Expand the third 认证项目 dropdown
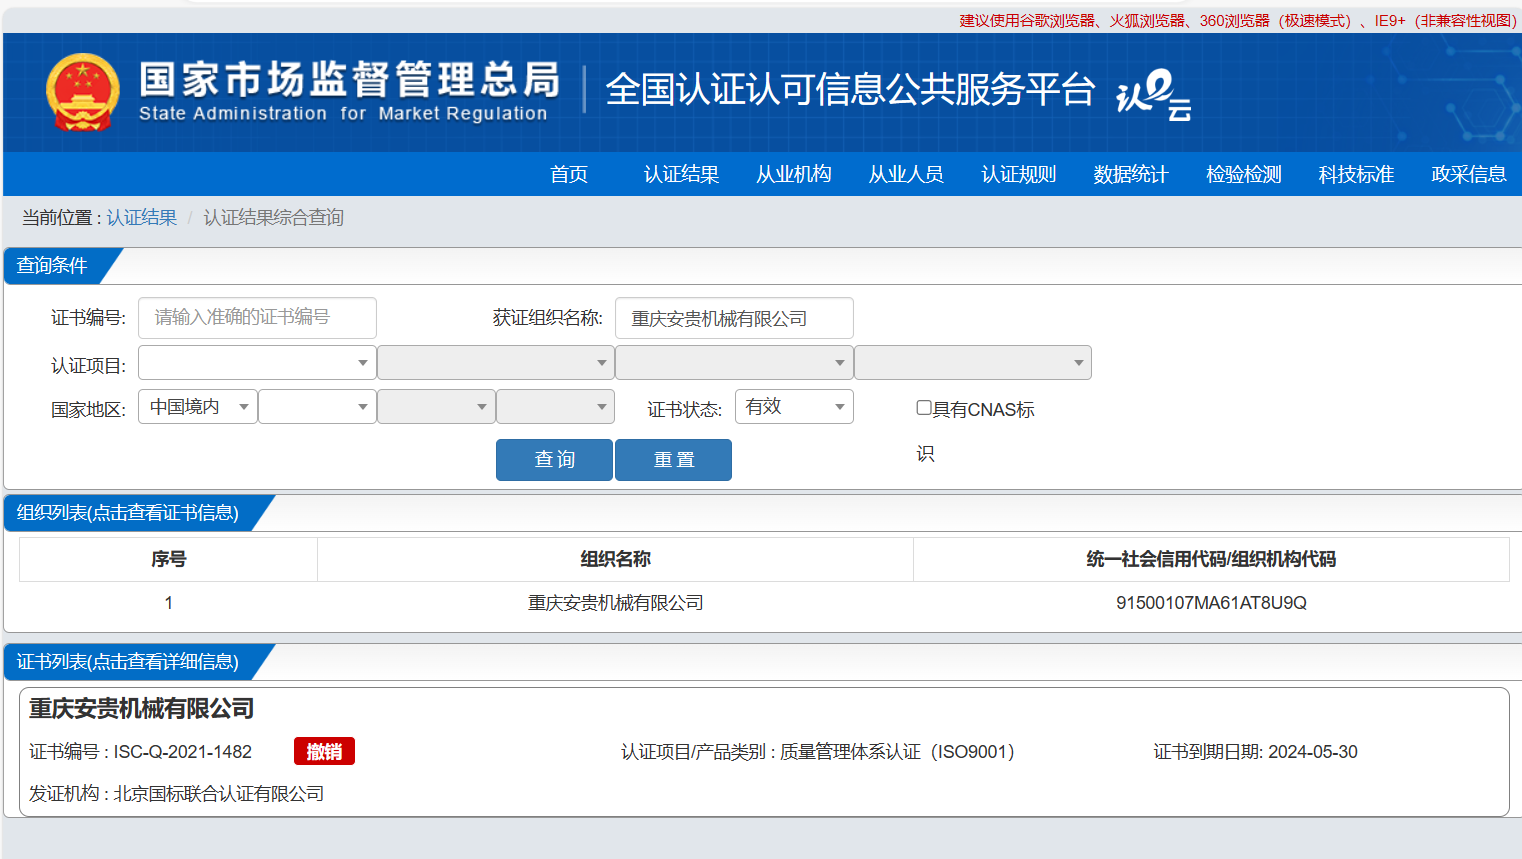Image resolution: width=1522 pixels, height=859 pixels. pyautogui.click(x=734, y=363)
